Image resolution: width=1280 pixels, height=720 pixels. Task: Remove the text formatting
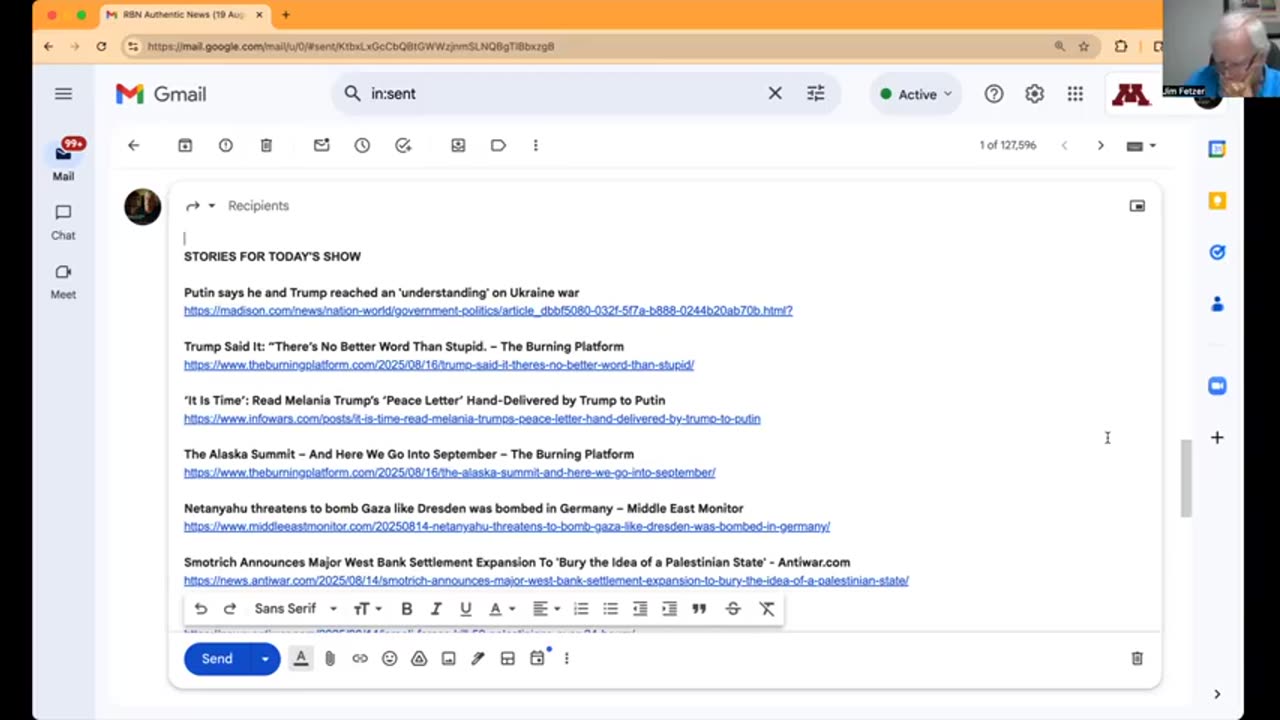tap(767, 608)
